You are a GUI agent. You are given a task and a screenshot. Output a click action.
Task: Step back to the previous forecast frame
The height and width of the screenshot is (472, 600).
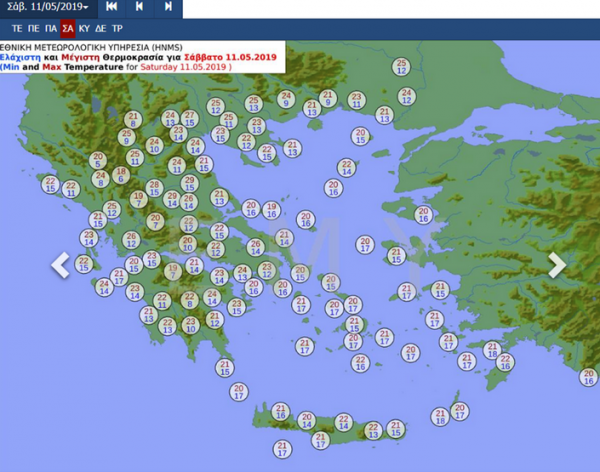tap(139, 8)
